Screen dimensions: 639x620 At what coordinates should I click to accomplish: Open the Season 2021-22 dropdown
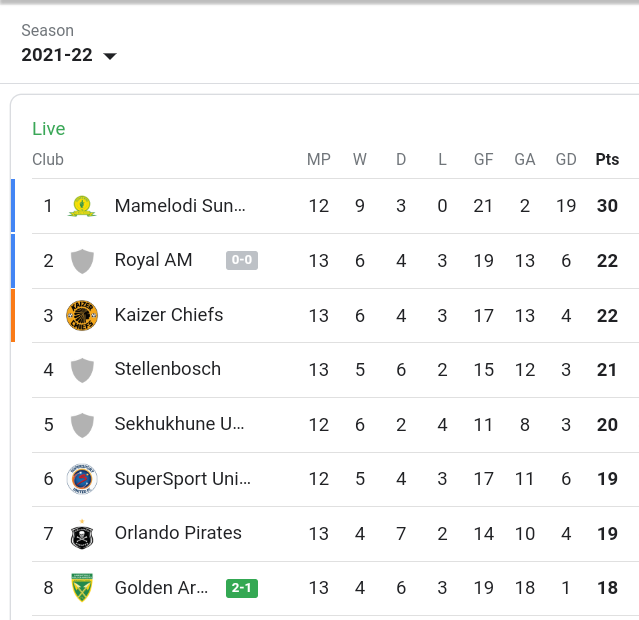tap(69, 55)
